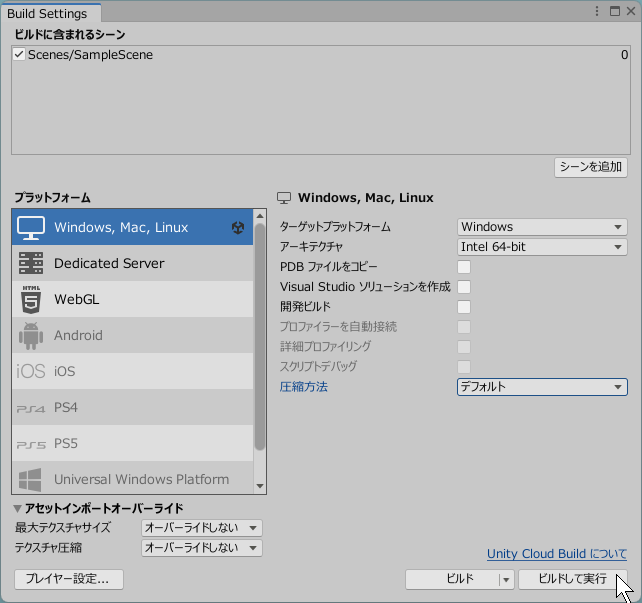Image resolution: width=642 pixels, height=603 pixels.
Task: Open アーキテクチャ dropdown showing Intel 64-bit
Action: (x=542, y=247)
